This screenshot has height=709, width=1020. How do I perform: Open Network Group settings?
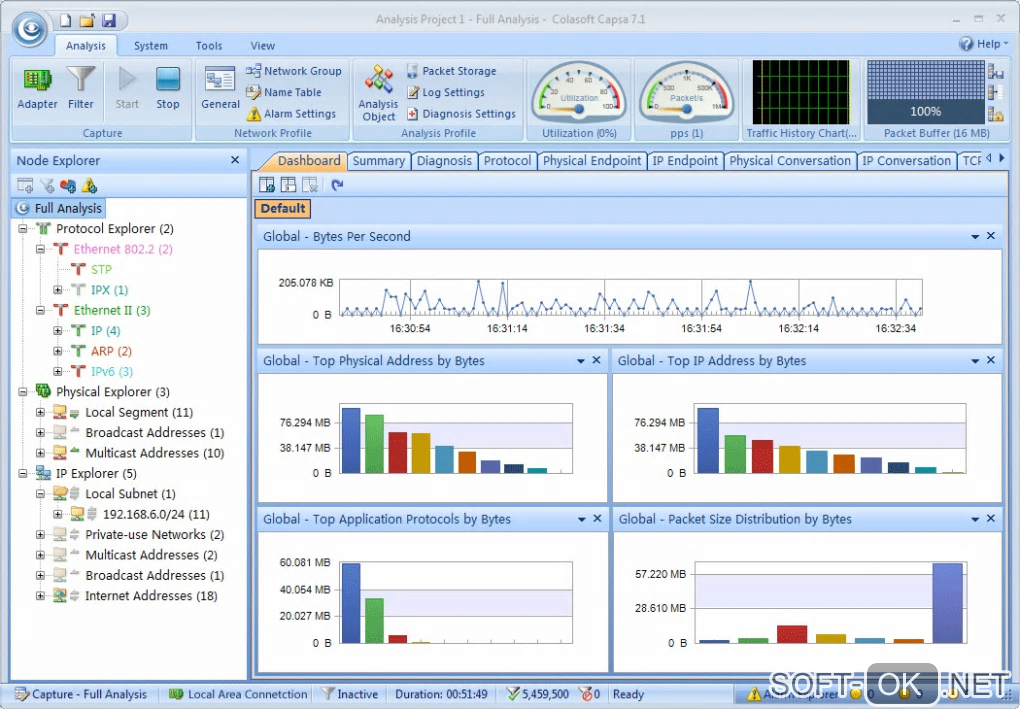[293, 71]
